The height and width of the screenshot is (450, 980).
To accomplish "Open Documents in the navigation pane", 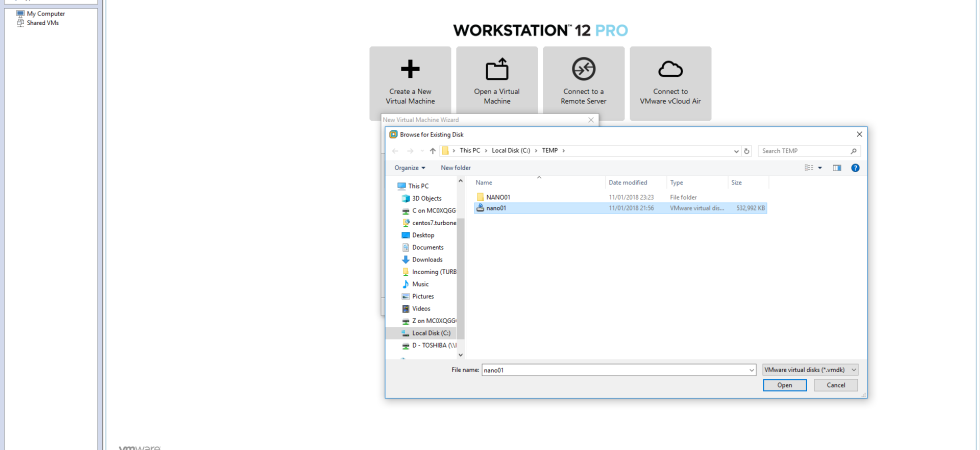I will point(422,248).
